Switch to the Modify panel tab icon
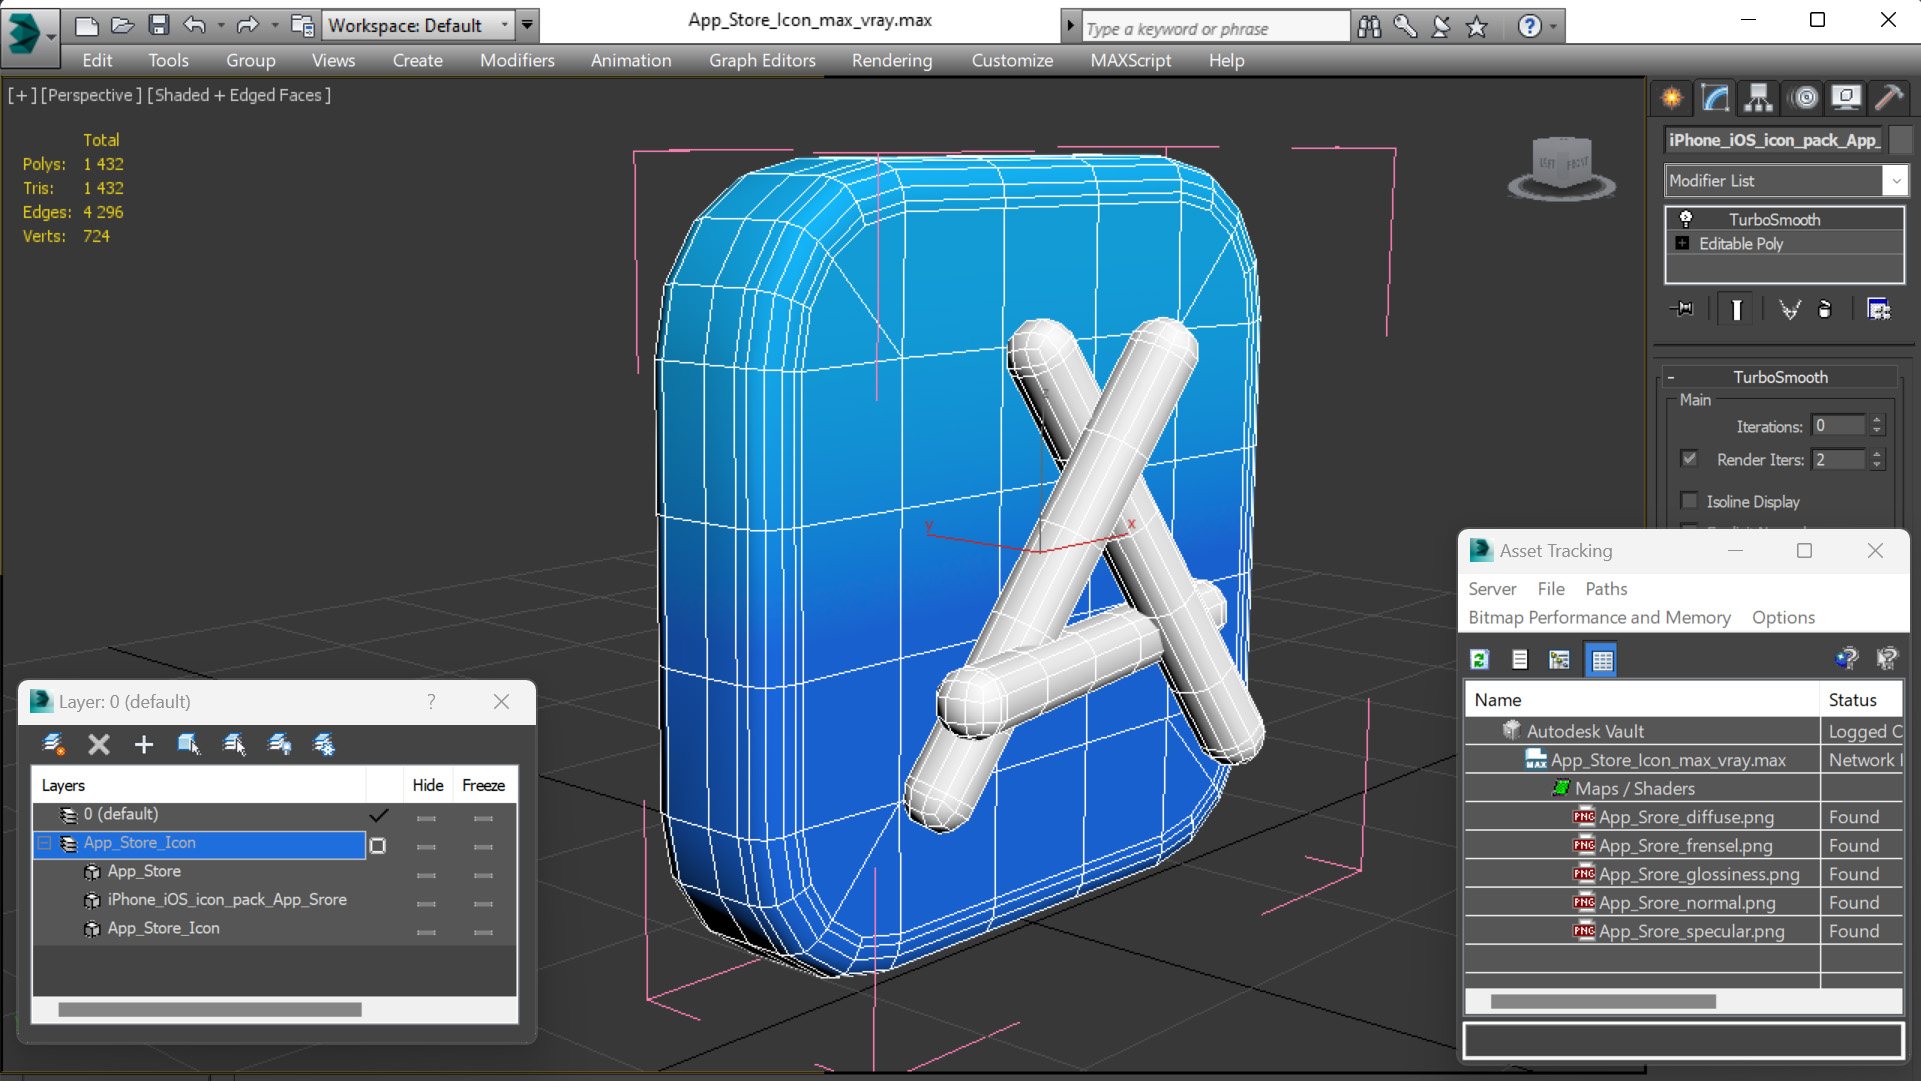This screenshot has width=1921, height=1081. (x=1715, y=97)
